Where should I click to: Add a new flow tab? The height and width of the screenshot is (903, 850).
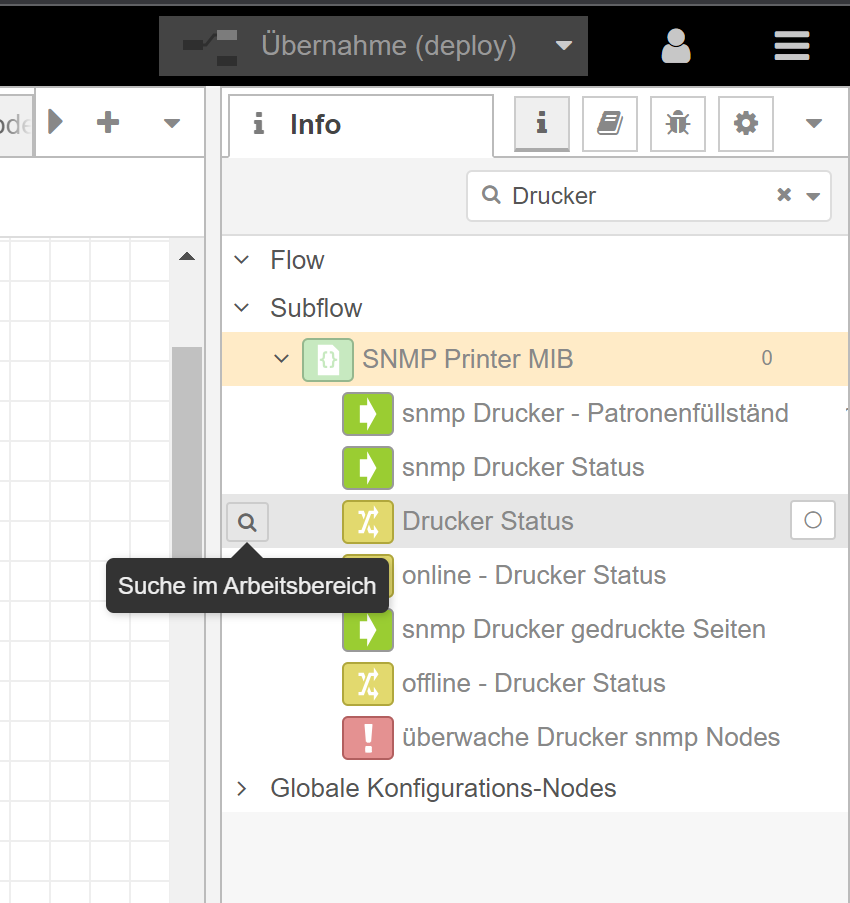point(108,122)
